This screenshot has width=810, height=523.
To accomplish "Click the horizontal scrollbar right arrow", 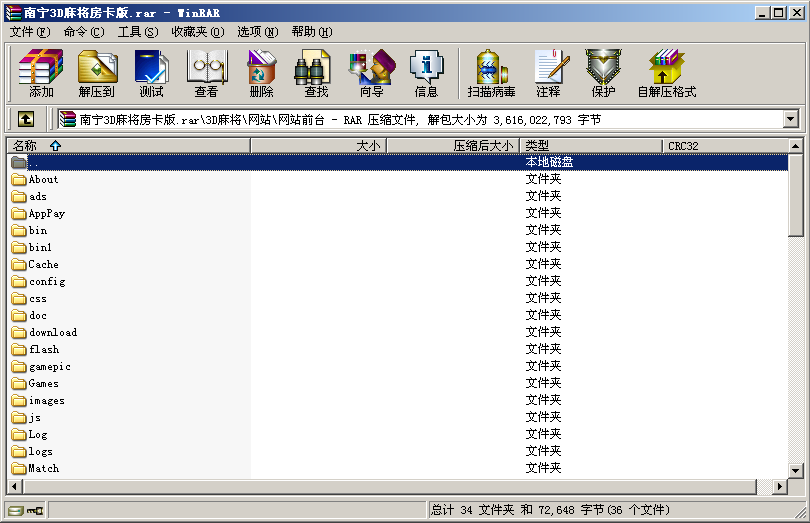I will pyautogui.click(x=779, y=486).
